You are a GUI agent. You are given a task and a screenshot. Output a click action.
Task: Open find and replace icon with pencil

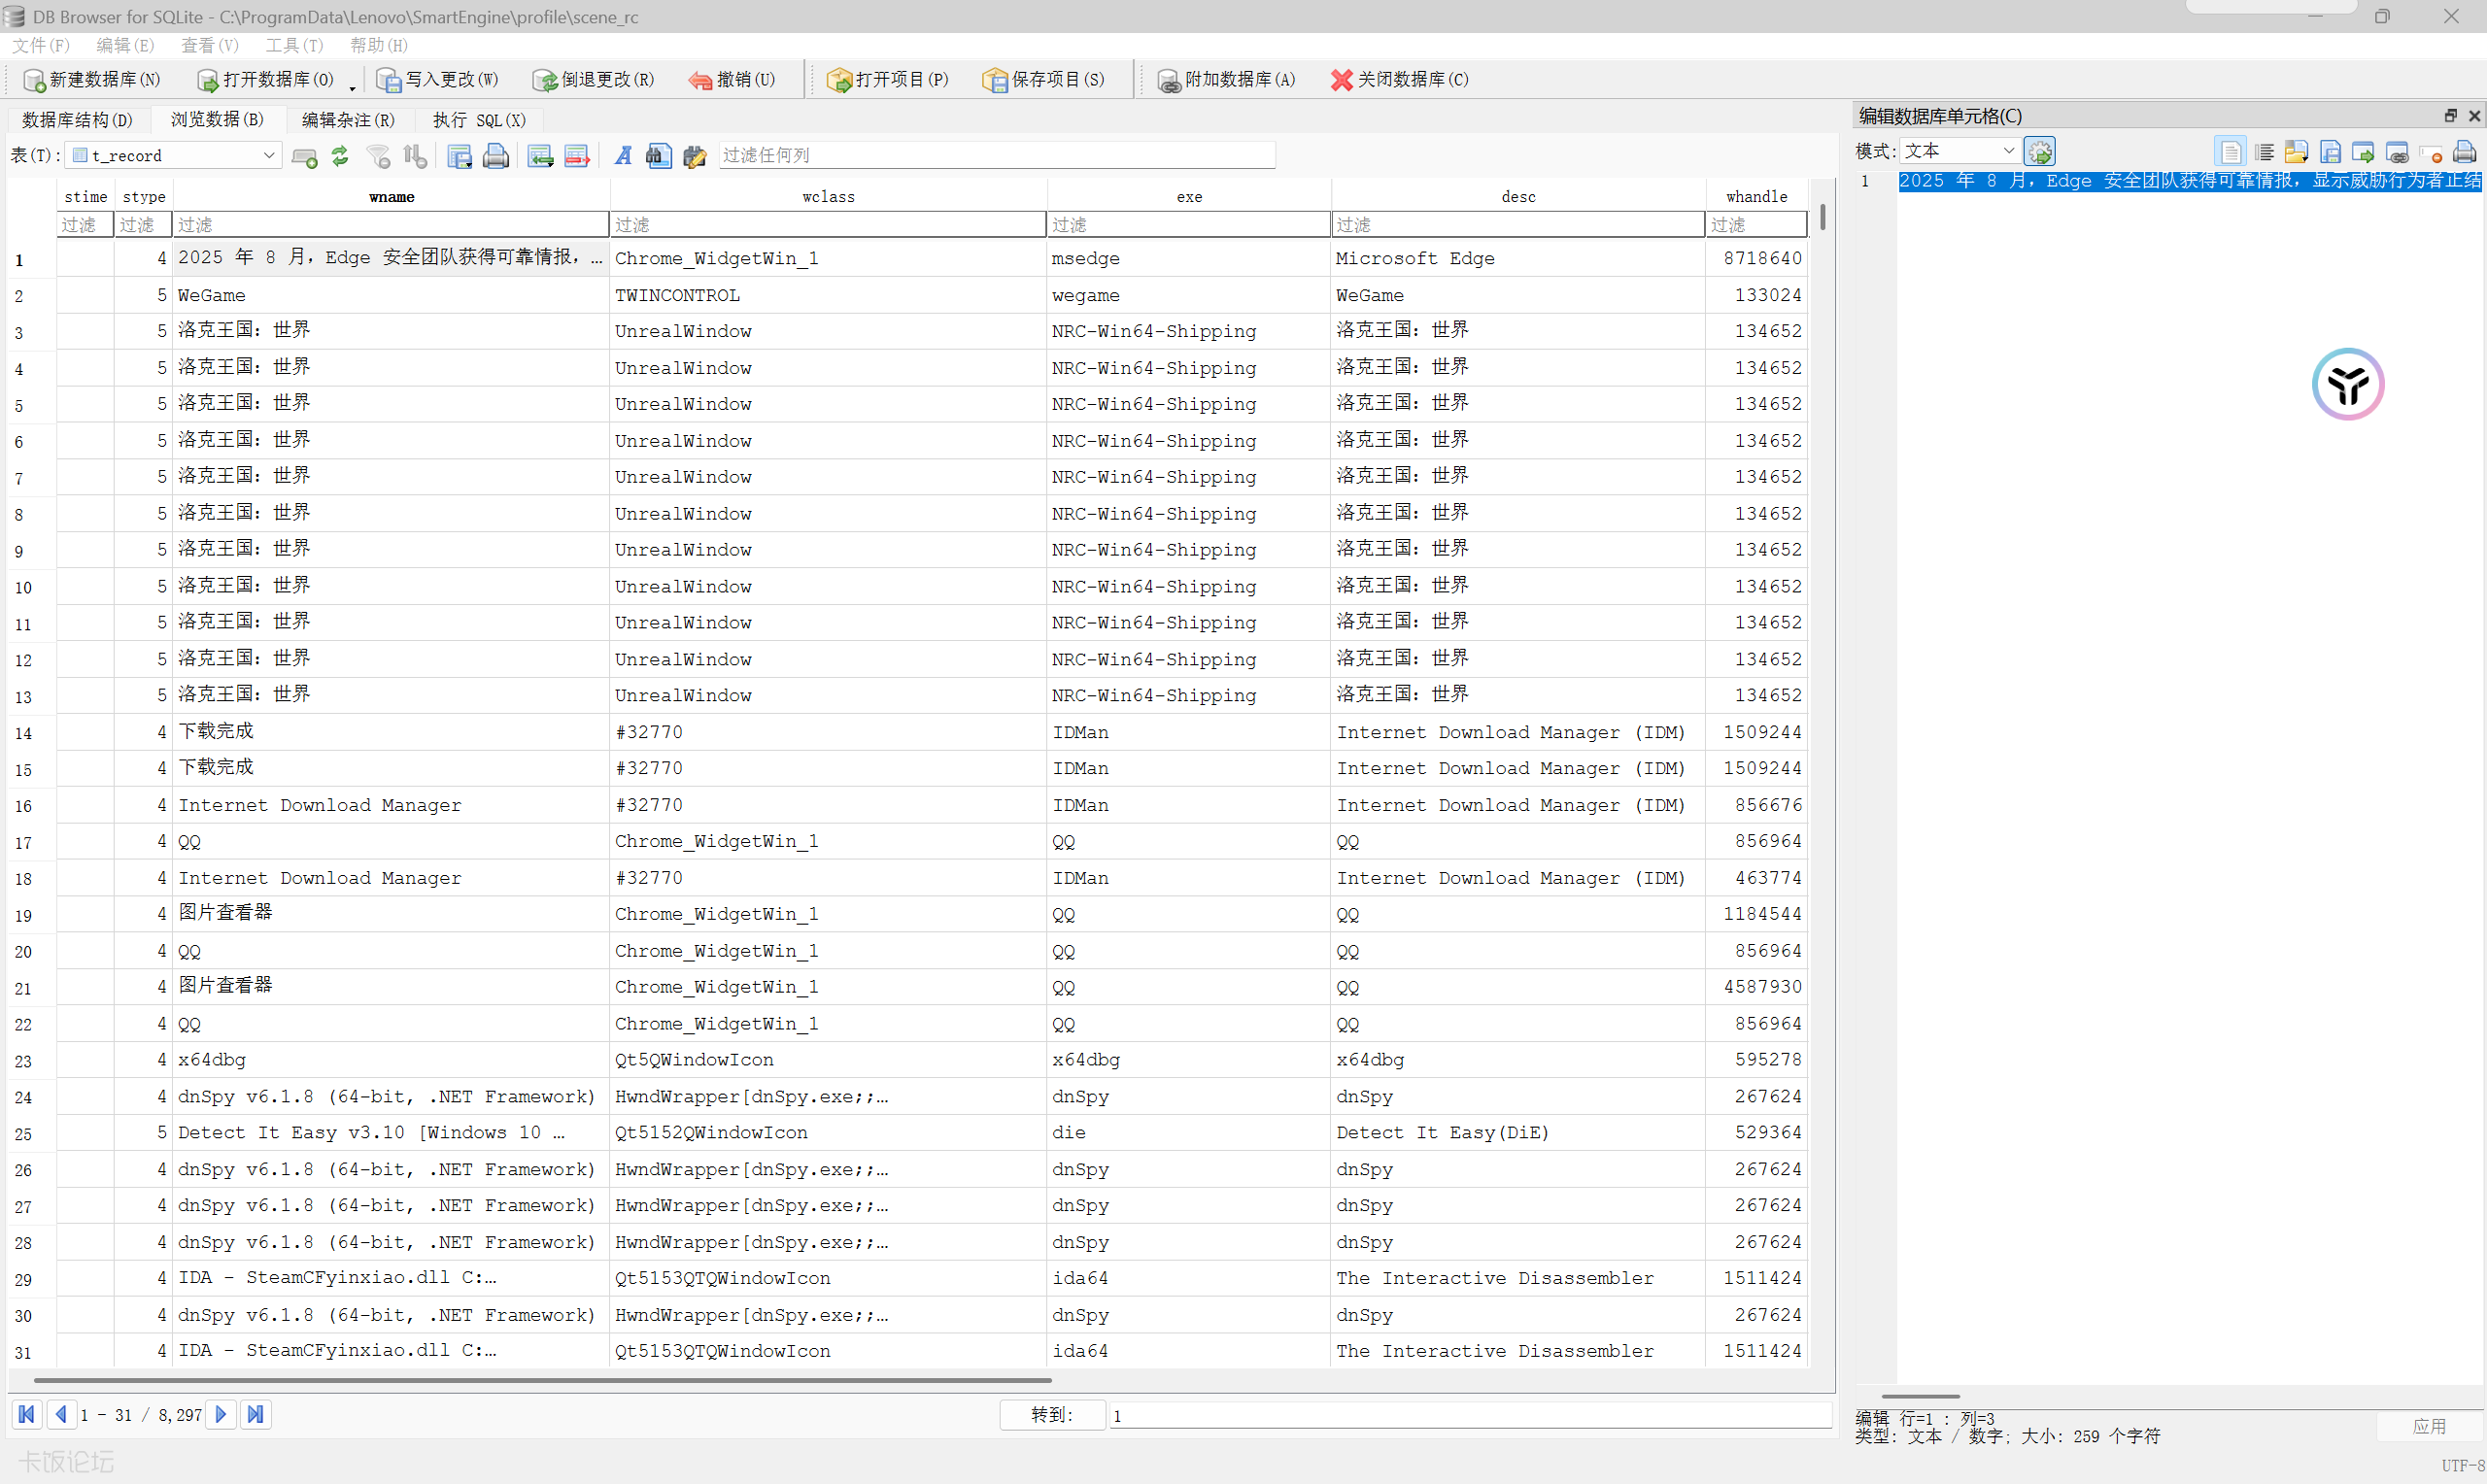[695, 156]
